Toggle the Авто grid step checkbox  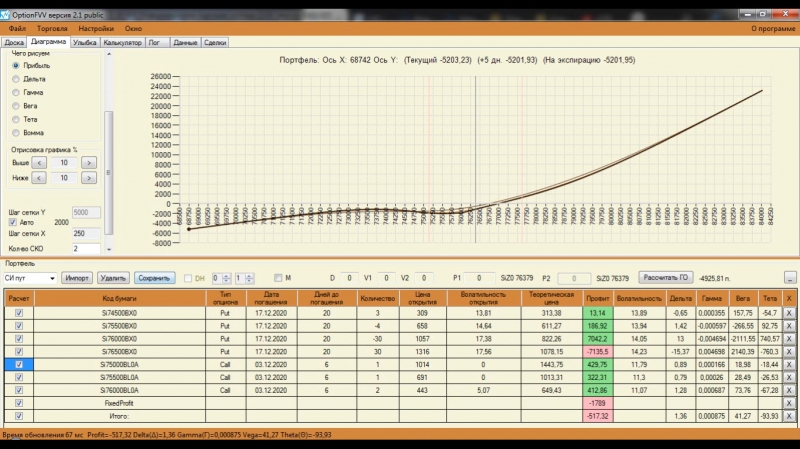pos(13,222)
